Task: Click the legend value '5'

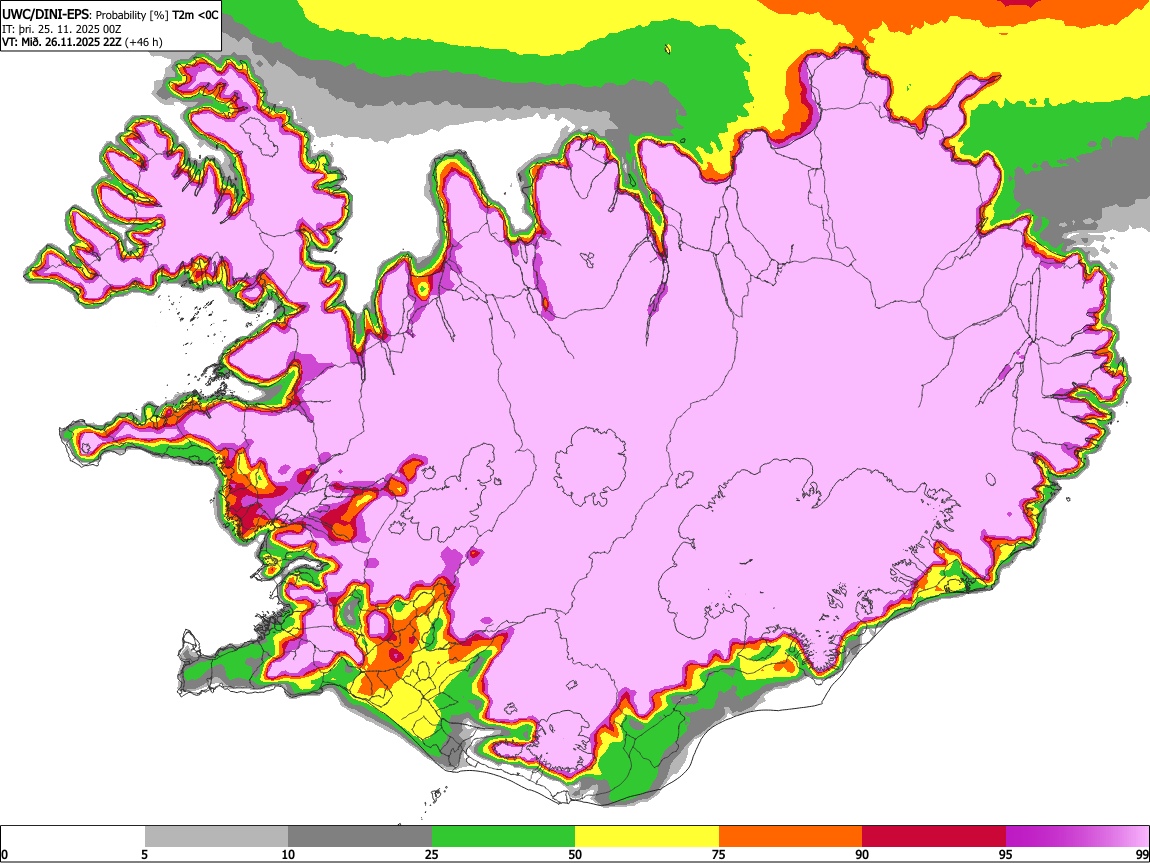Action: 144,854
